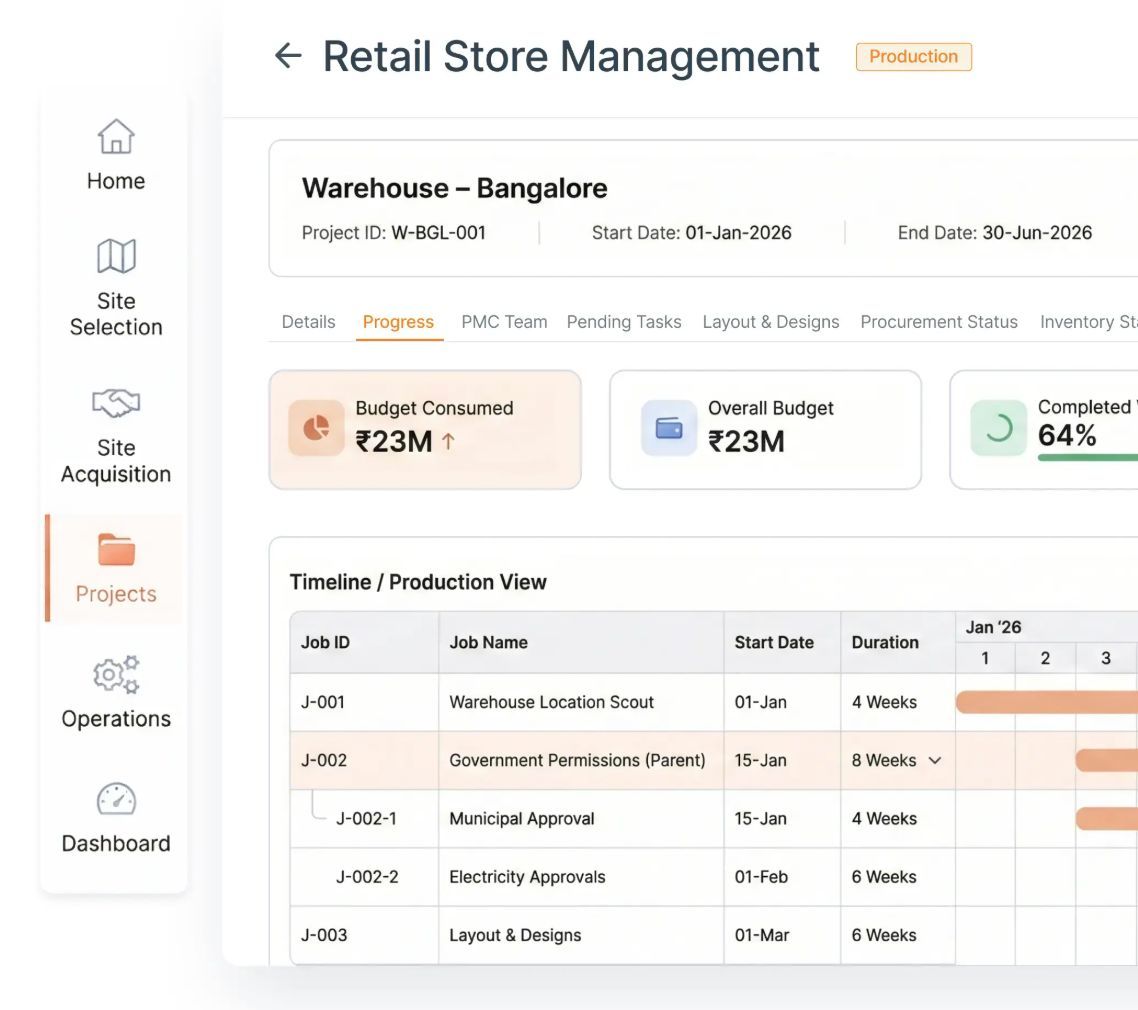The image size is (1138, 1010).
Task: Click the back arrow beside Retail Store Management
Action: tap(288, 56)
